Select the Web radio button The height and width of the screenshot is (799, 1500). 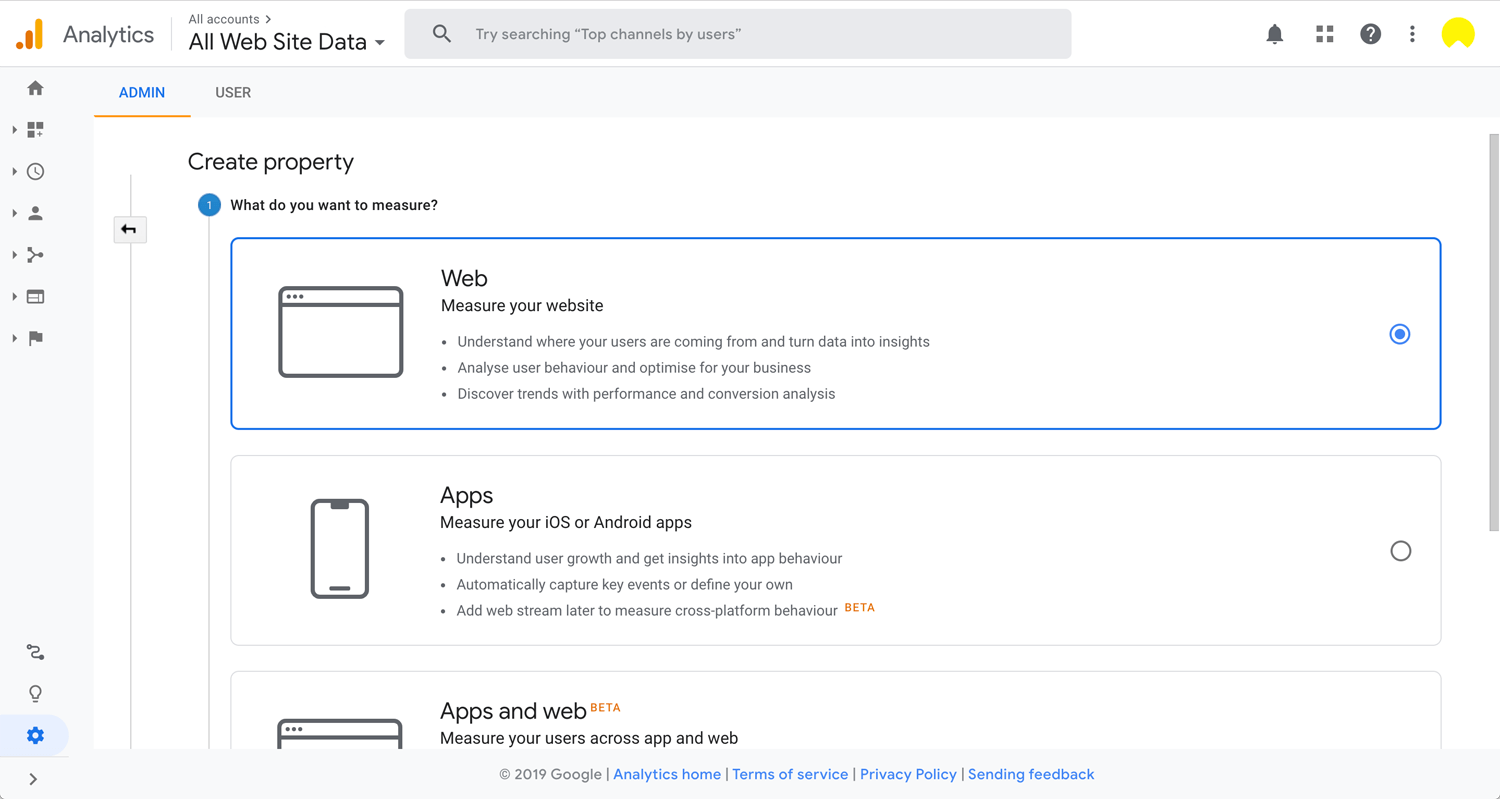click(1400, 334)
